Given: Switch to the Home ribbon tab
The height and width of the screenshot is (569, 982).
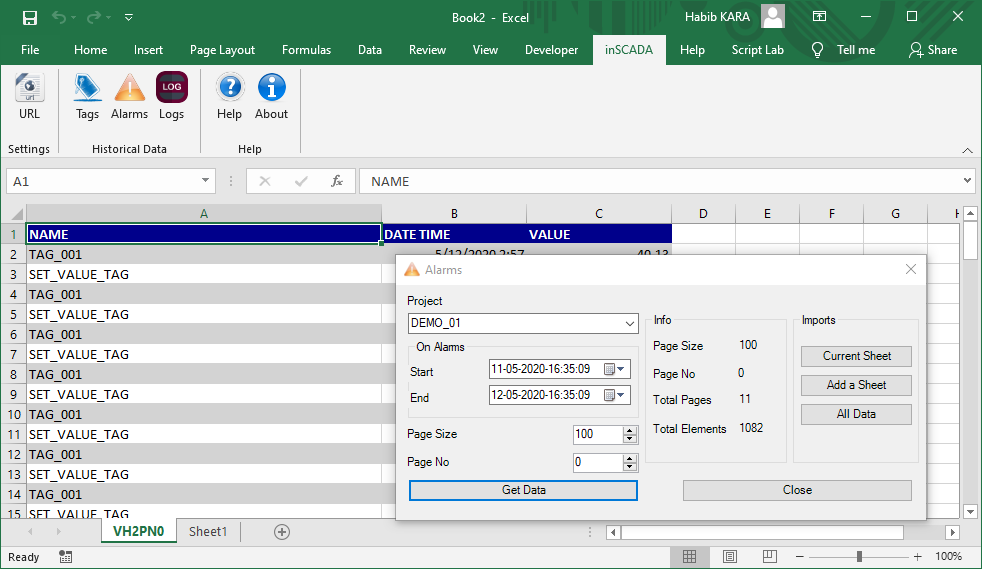Looking at the screenshot, I should pyautogui.click(x=90, y=50).
